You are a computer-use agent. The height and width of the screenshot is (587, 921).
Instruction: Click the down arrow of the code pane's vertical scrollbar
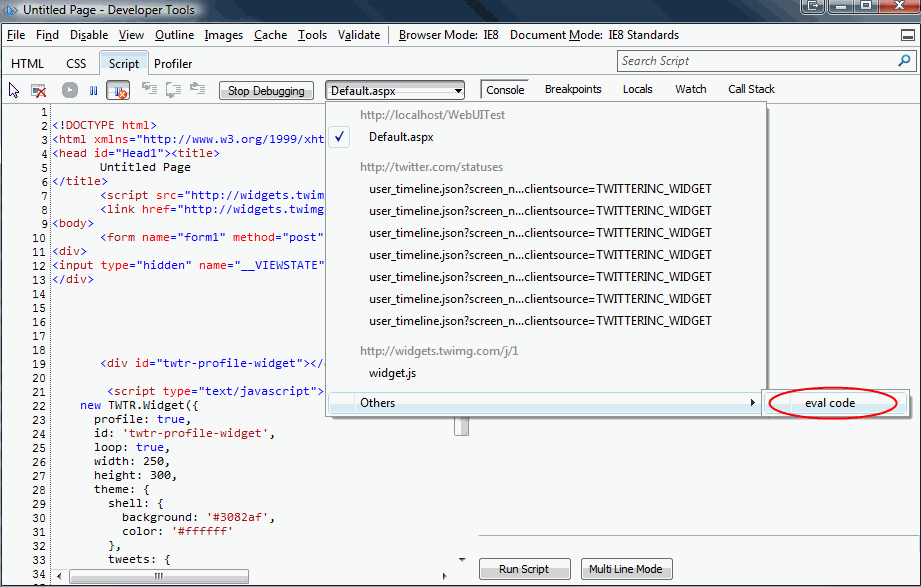coord(462,559)
